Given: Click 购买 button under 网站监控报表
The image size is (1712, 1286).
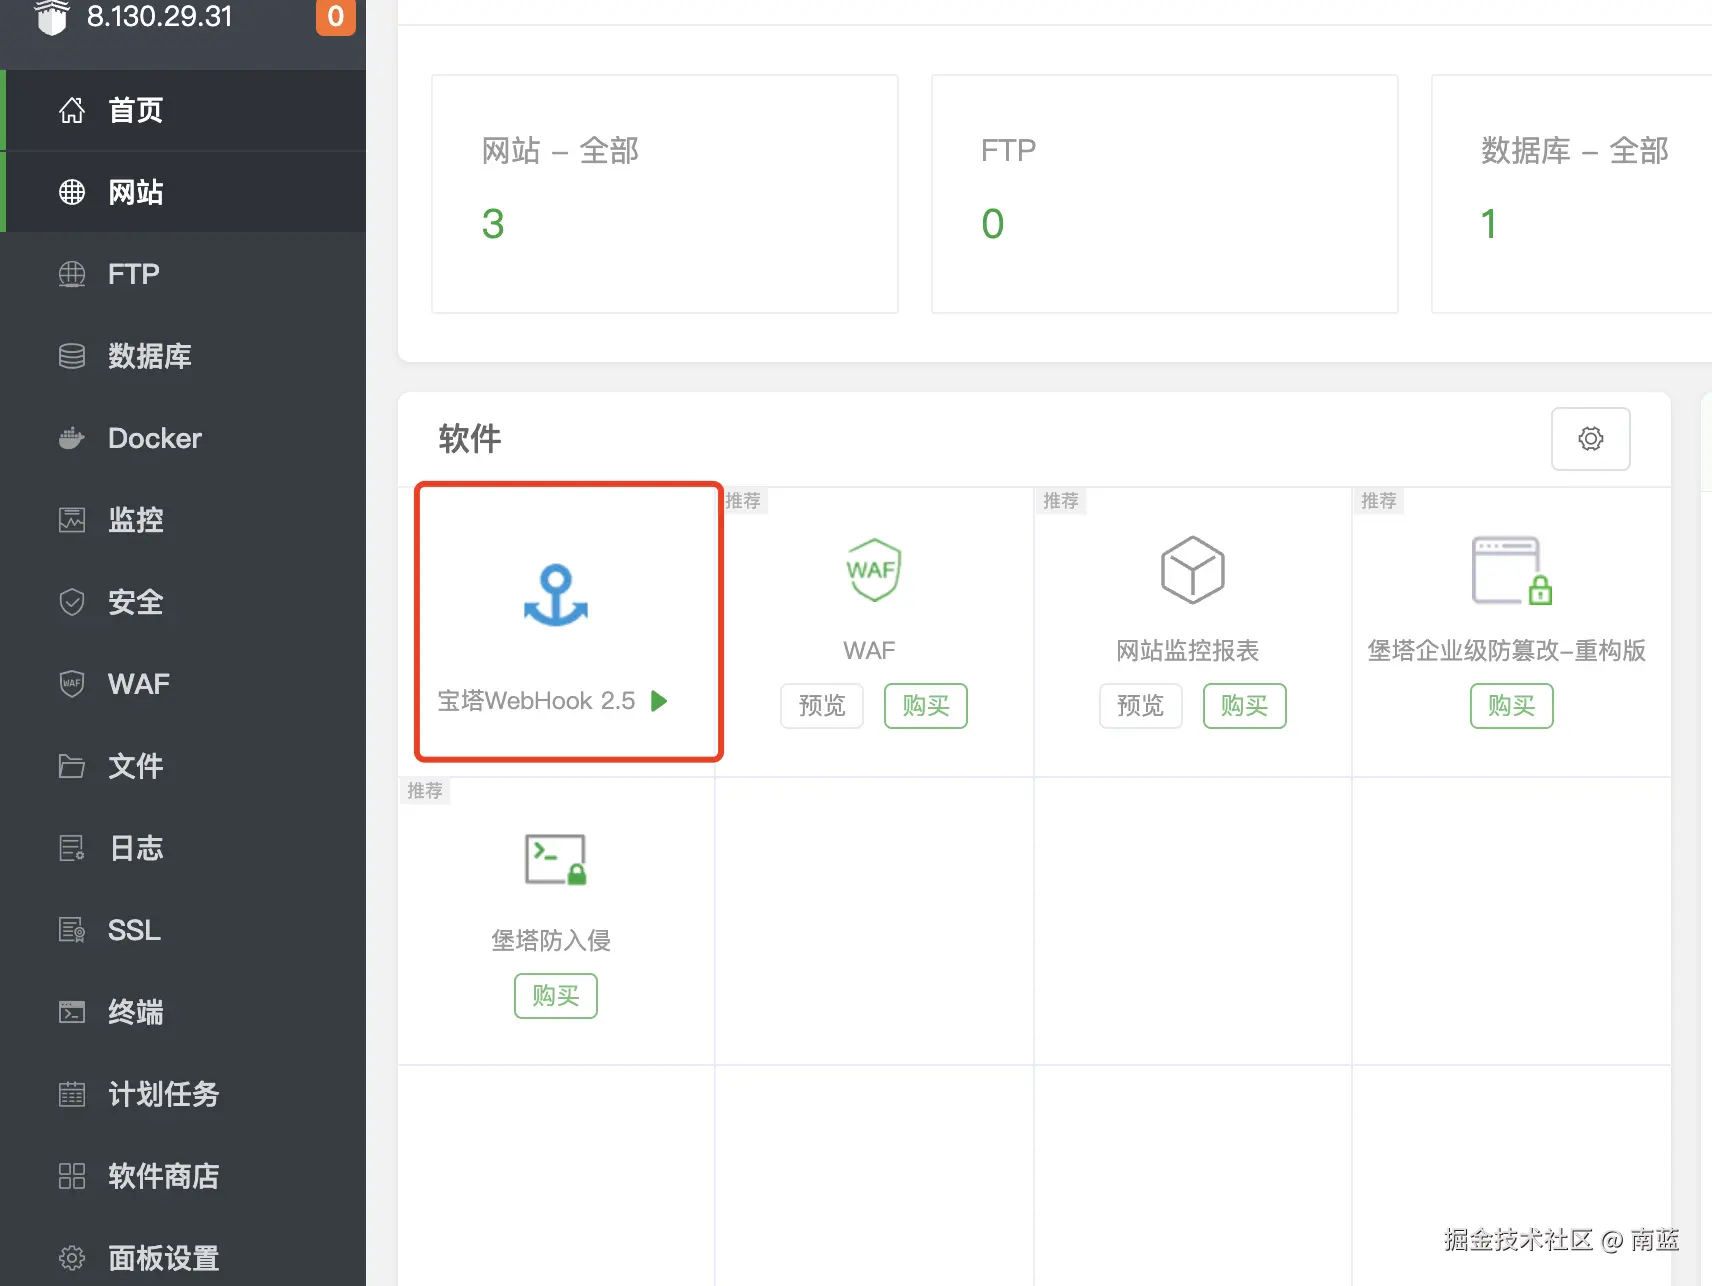Looking at the screenshot, I should tap(1245, 706).
